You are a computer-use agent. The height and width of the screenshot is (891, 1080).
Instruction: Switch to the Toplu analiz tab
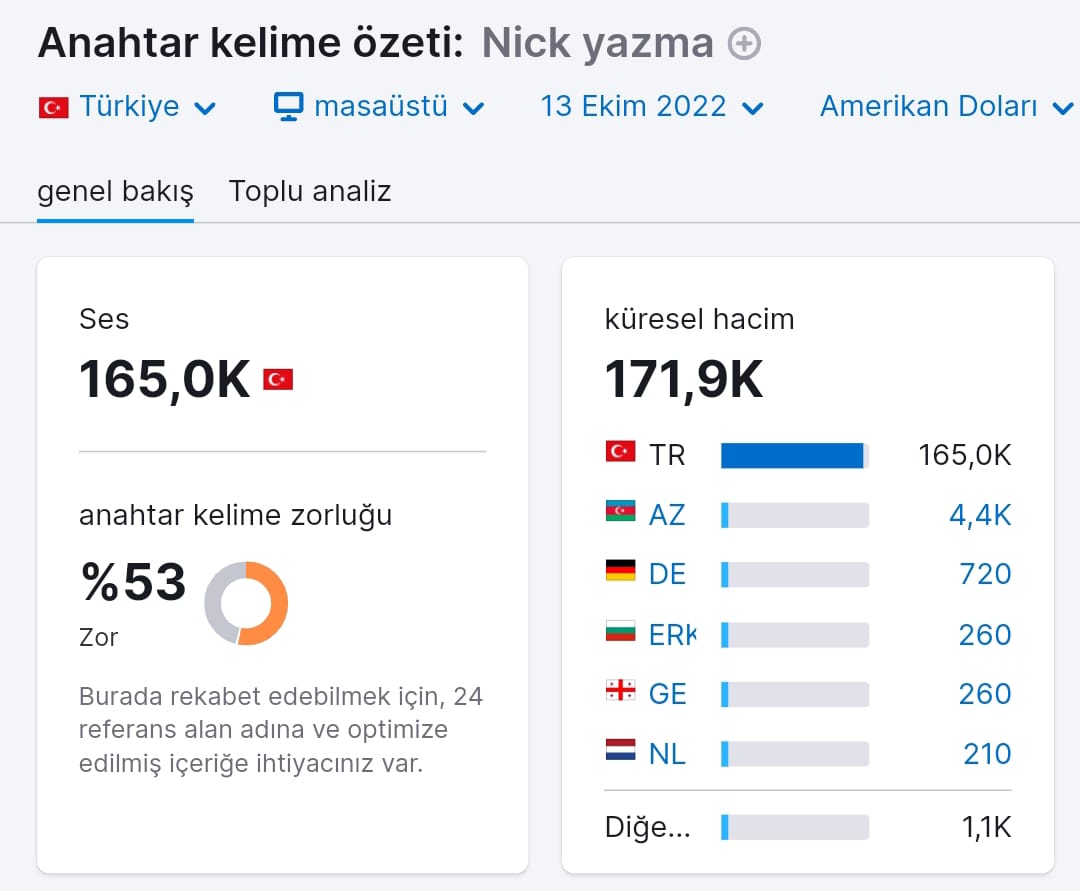[310, 191]
